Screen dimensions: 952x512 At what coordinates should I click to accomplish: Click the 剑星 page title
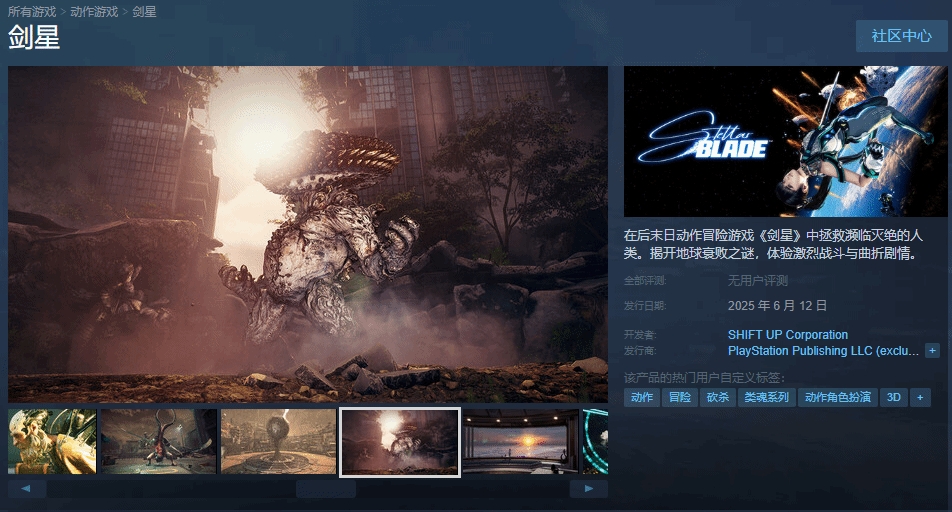coord(34,38)
